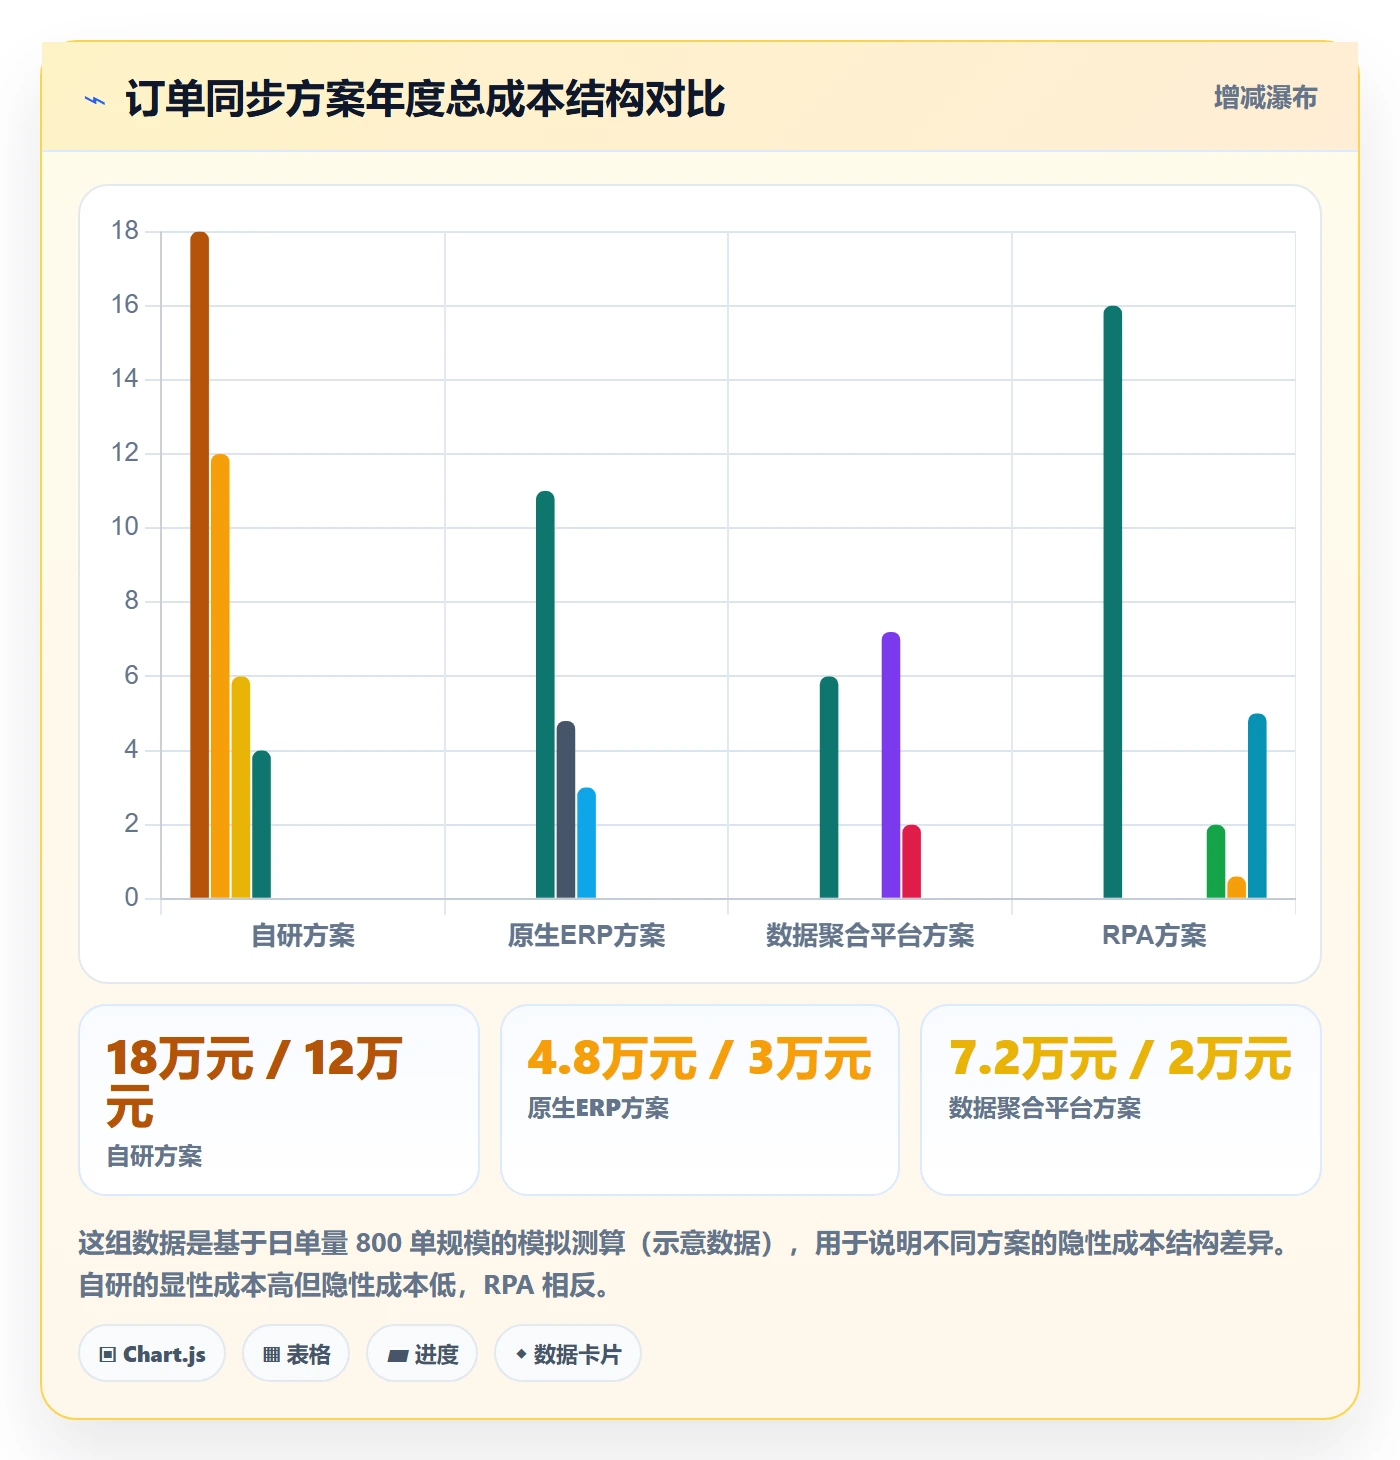Click the 原生ERP方案 axis label

pos(587,936)
